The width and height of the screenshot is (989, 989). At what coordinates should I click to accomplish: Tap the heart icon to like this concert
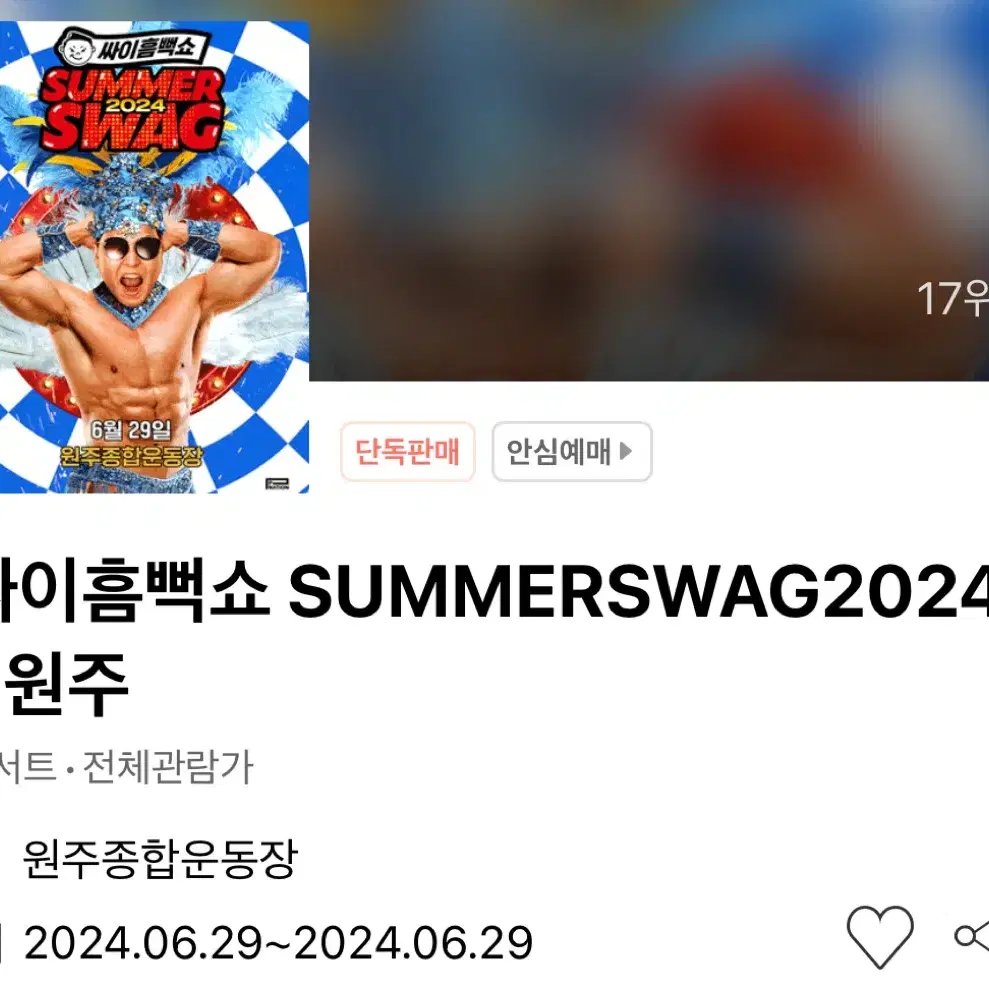tap(880, 937)
